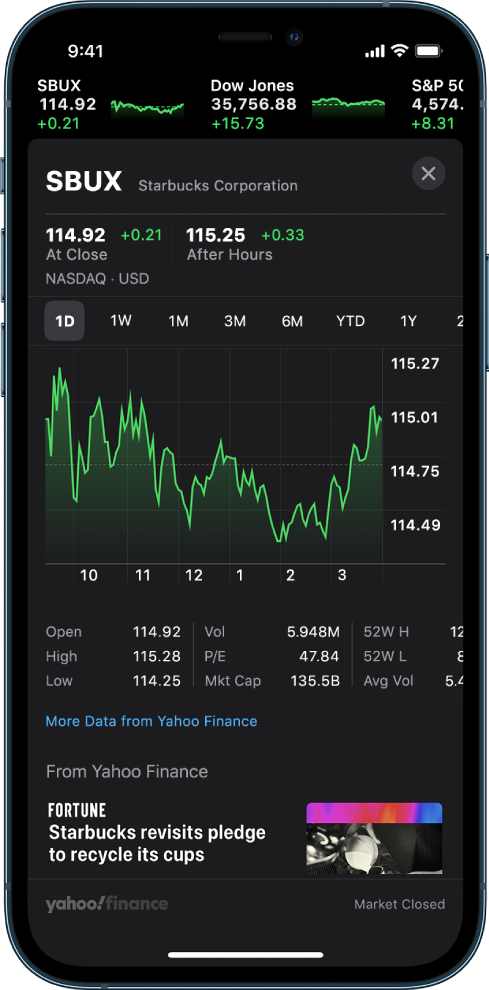Select the YTD chart range
Image resolution: width=489 pixels, height=990 pixels.
point(351,321)
